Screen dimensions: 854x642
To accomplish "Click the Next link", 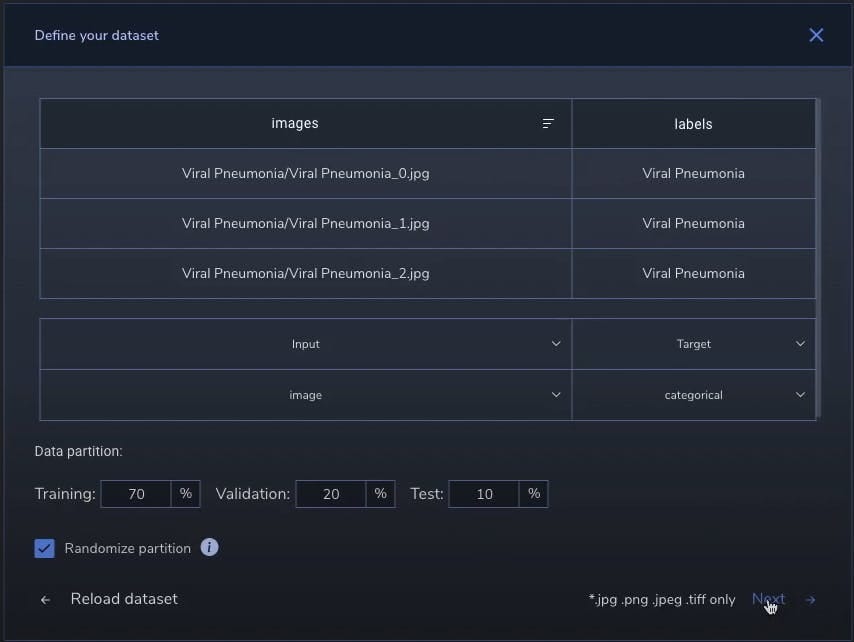I will click(768, 599).
